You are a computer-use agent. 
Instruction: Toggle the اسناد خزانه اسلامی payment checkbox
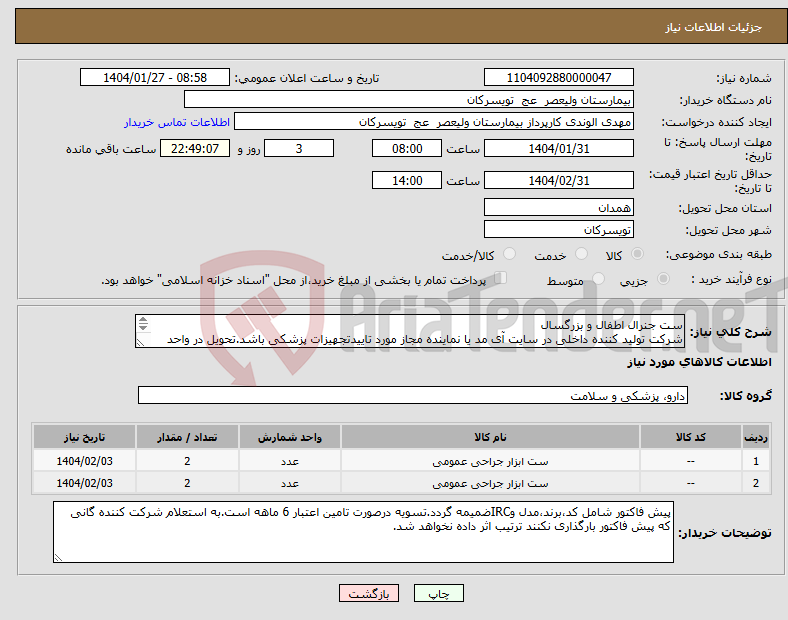(x=501, y=278)
